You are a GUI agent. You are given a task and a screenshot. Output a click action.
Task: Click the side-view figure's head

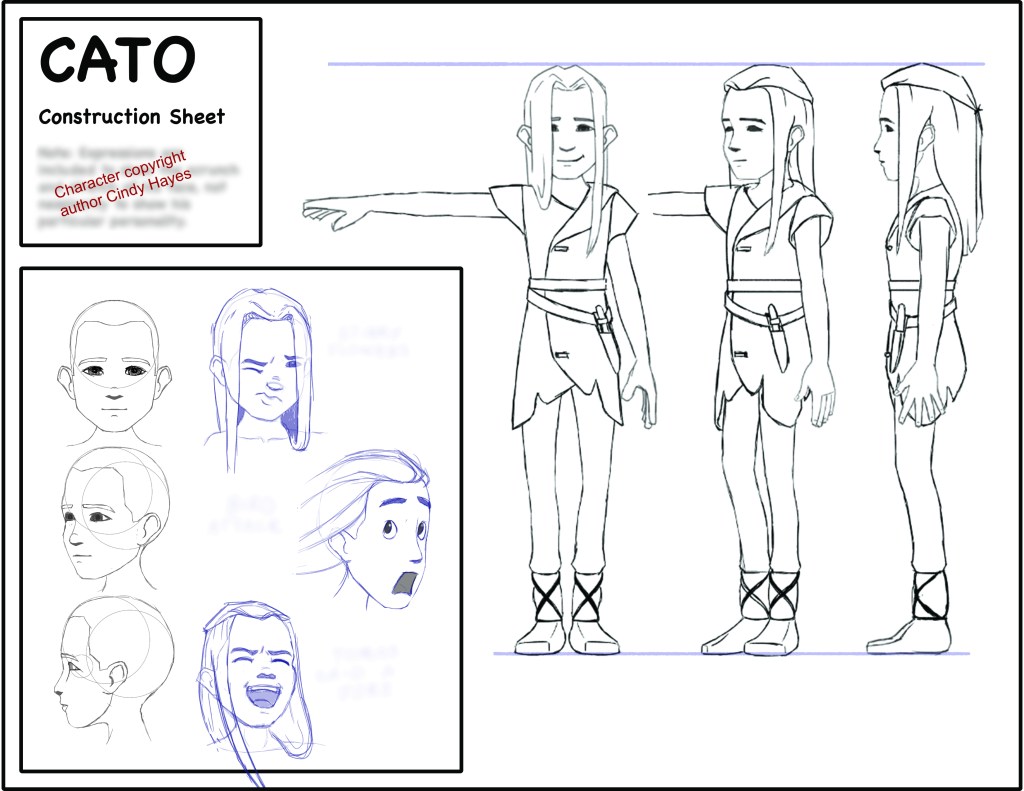tap(905, 130)
